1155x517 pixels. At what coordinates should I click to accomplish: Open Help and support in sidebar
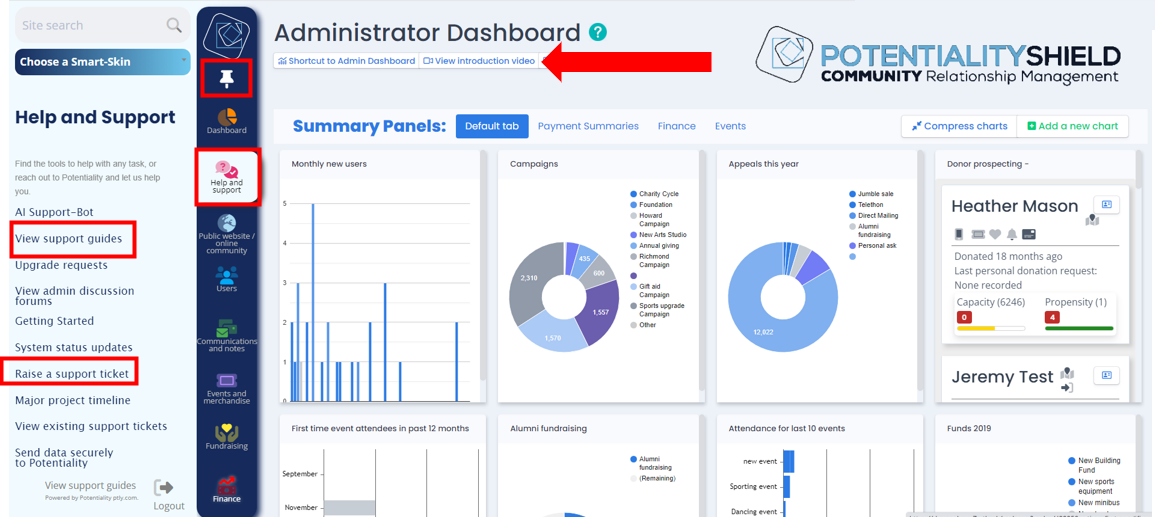tap(227, 177)
